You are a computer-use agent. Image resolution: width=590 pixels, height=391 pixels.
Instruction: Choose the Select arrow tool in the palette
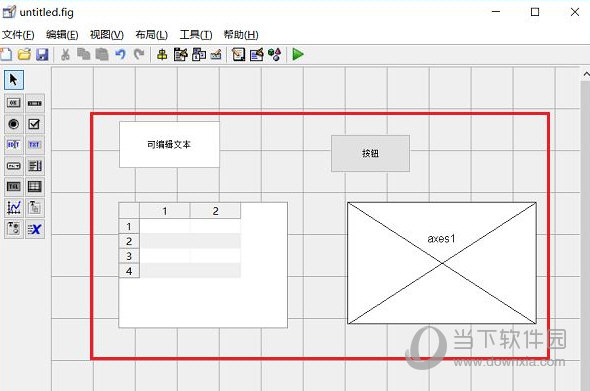tap(14, 80)
